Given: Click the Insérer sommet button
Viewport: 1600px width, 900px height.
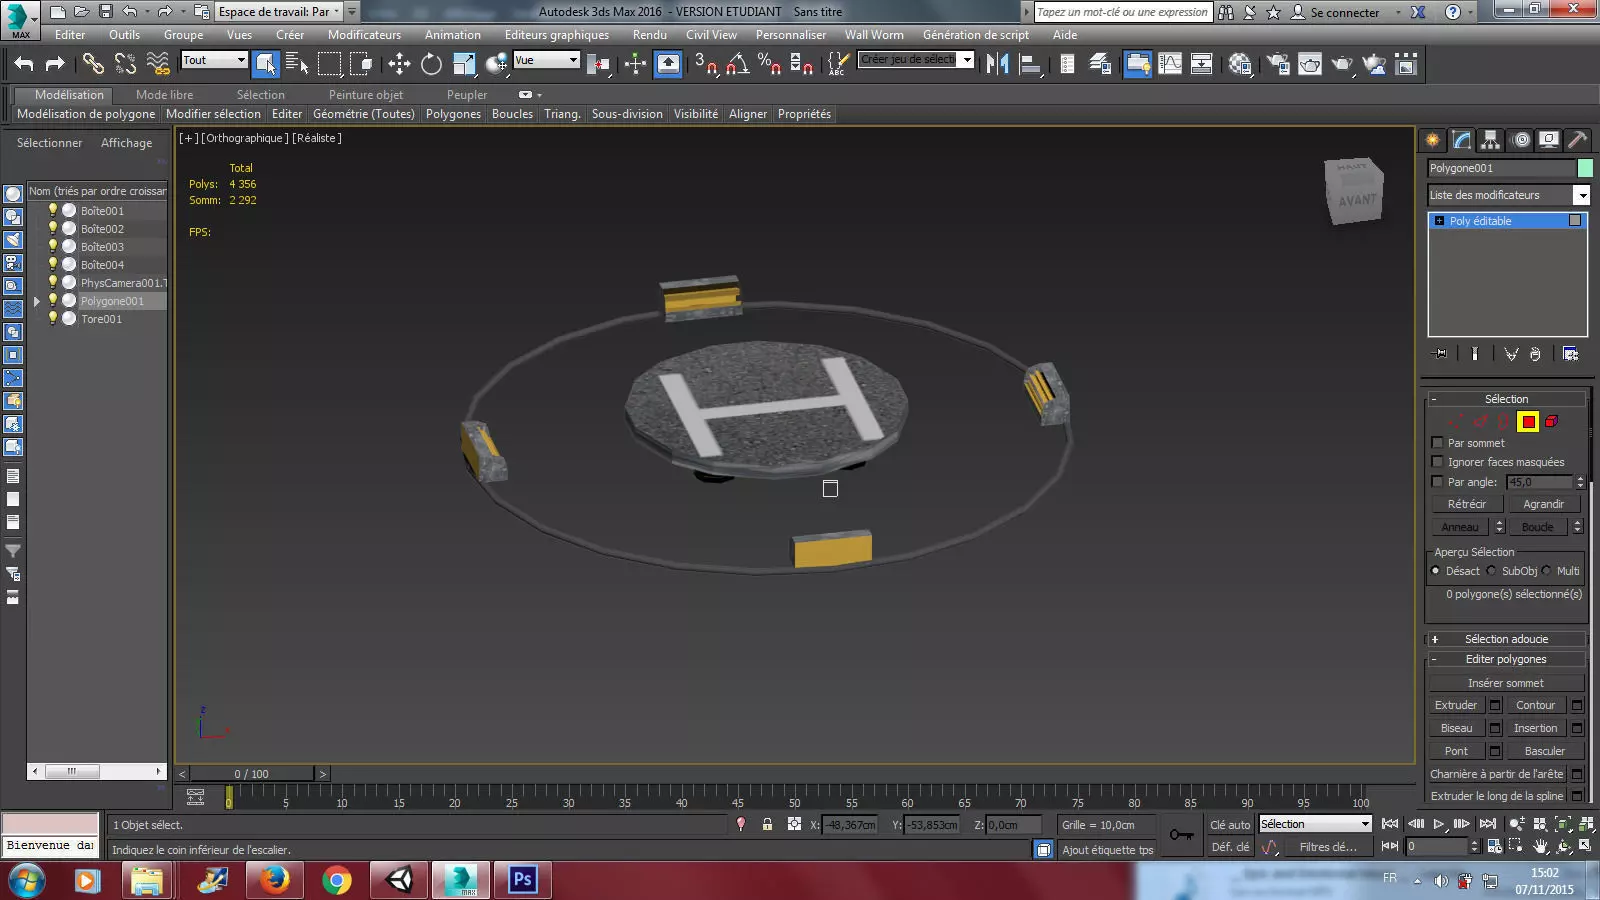Looking at the screenshot, I should pos(1506,683).
